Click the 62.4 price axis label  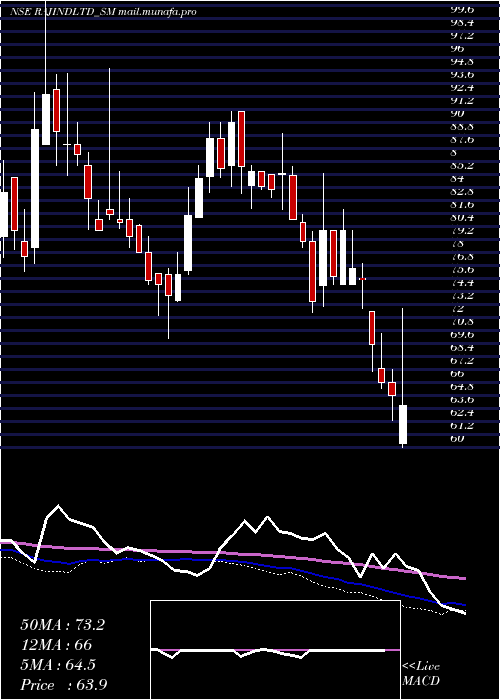click(x=464, y=412)
